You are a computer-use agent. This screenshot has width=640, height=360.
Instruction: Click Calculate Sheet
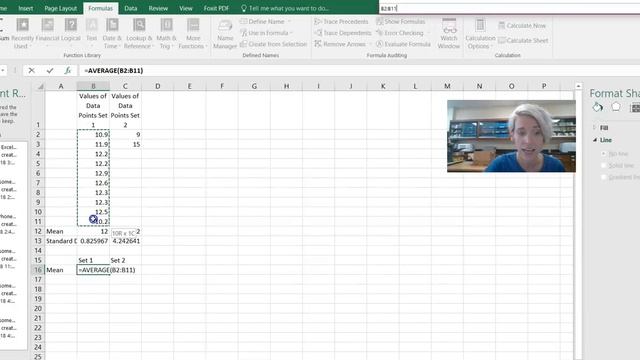[x=523, y=40]
